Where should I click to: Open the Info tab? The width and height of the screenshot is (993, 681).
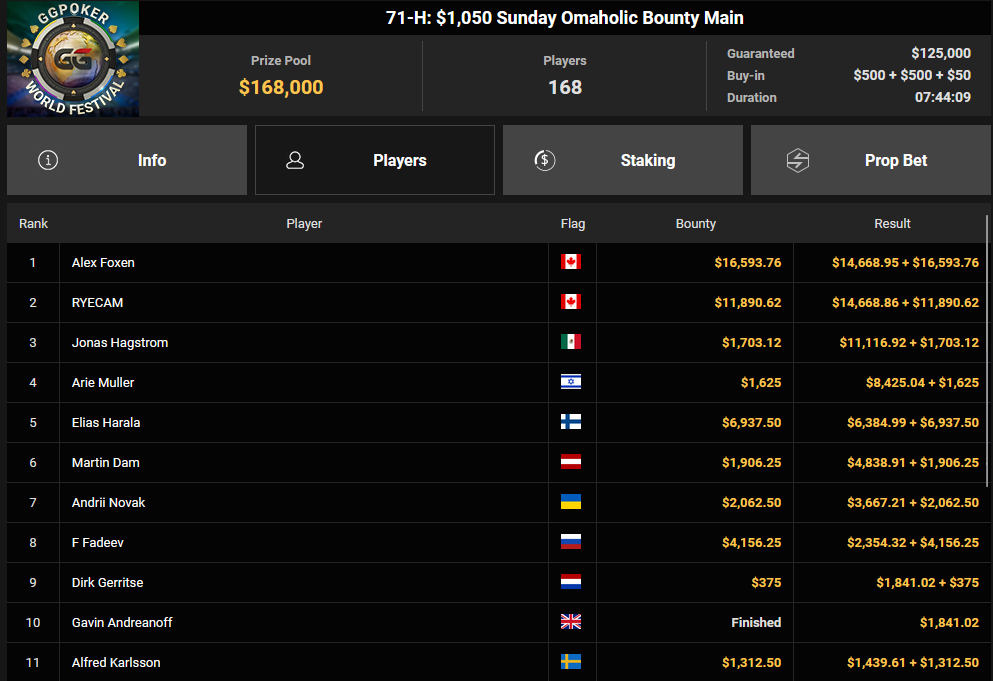(x=127, y=160)
